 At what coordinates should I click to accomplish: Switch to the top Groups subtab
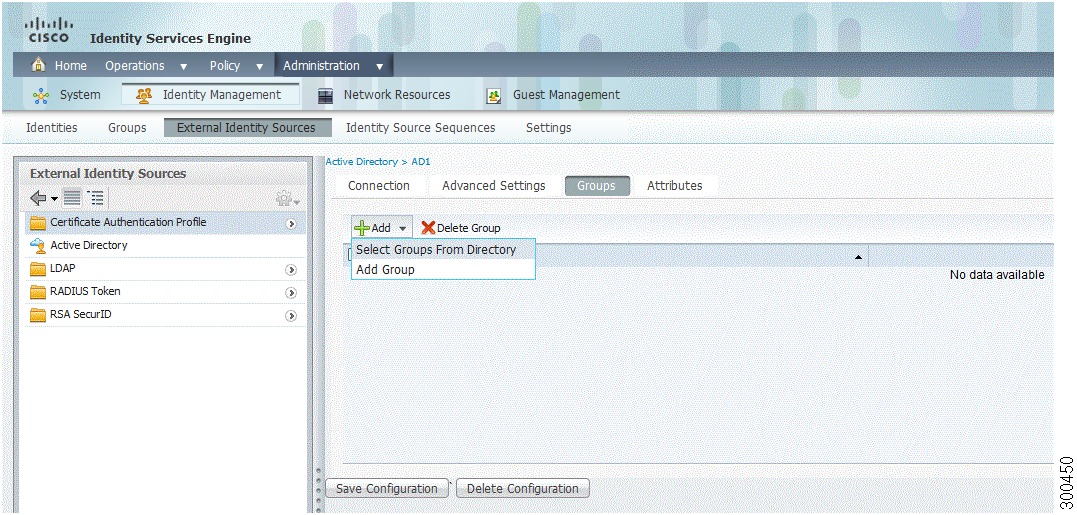pyautogui.click(x=127, y=128)
